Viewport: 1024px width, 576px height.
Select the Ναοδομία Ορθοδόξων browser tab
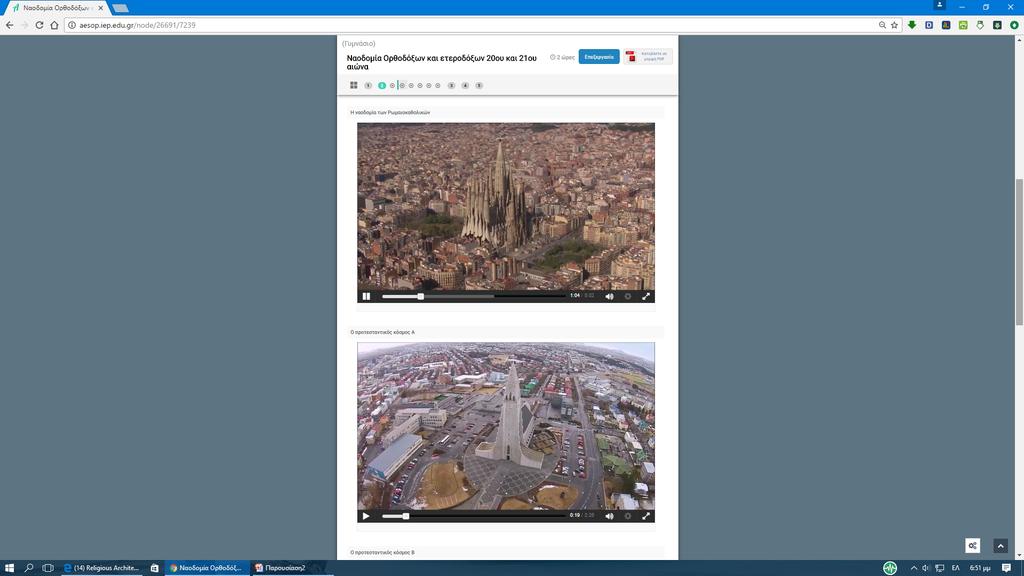coord(56,8)
